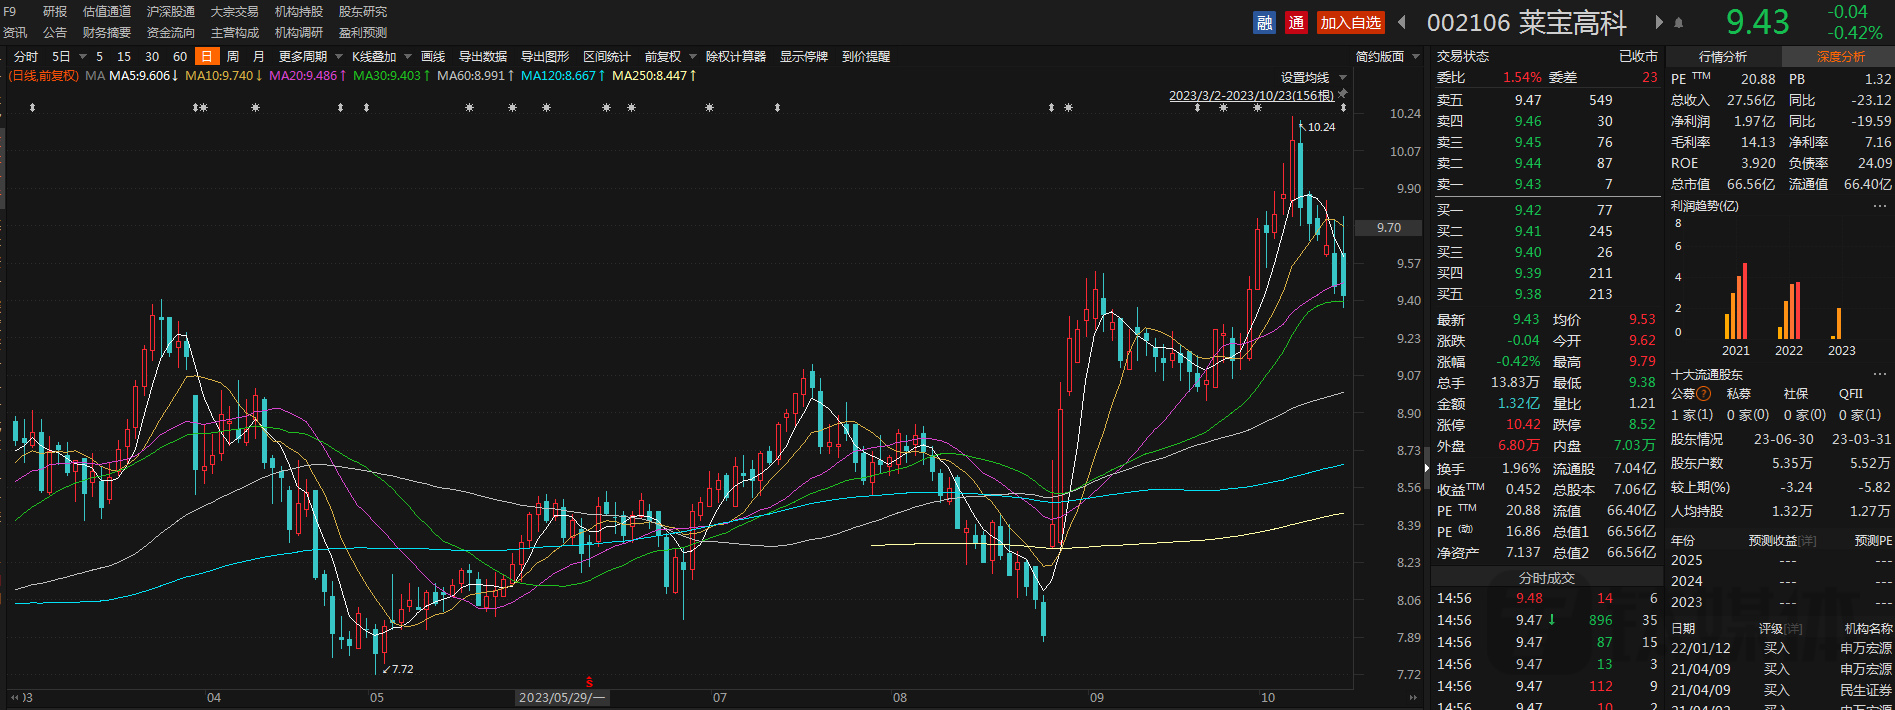Switch to 分时 intraday view

(x=26, y=57)
